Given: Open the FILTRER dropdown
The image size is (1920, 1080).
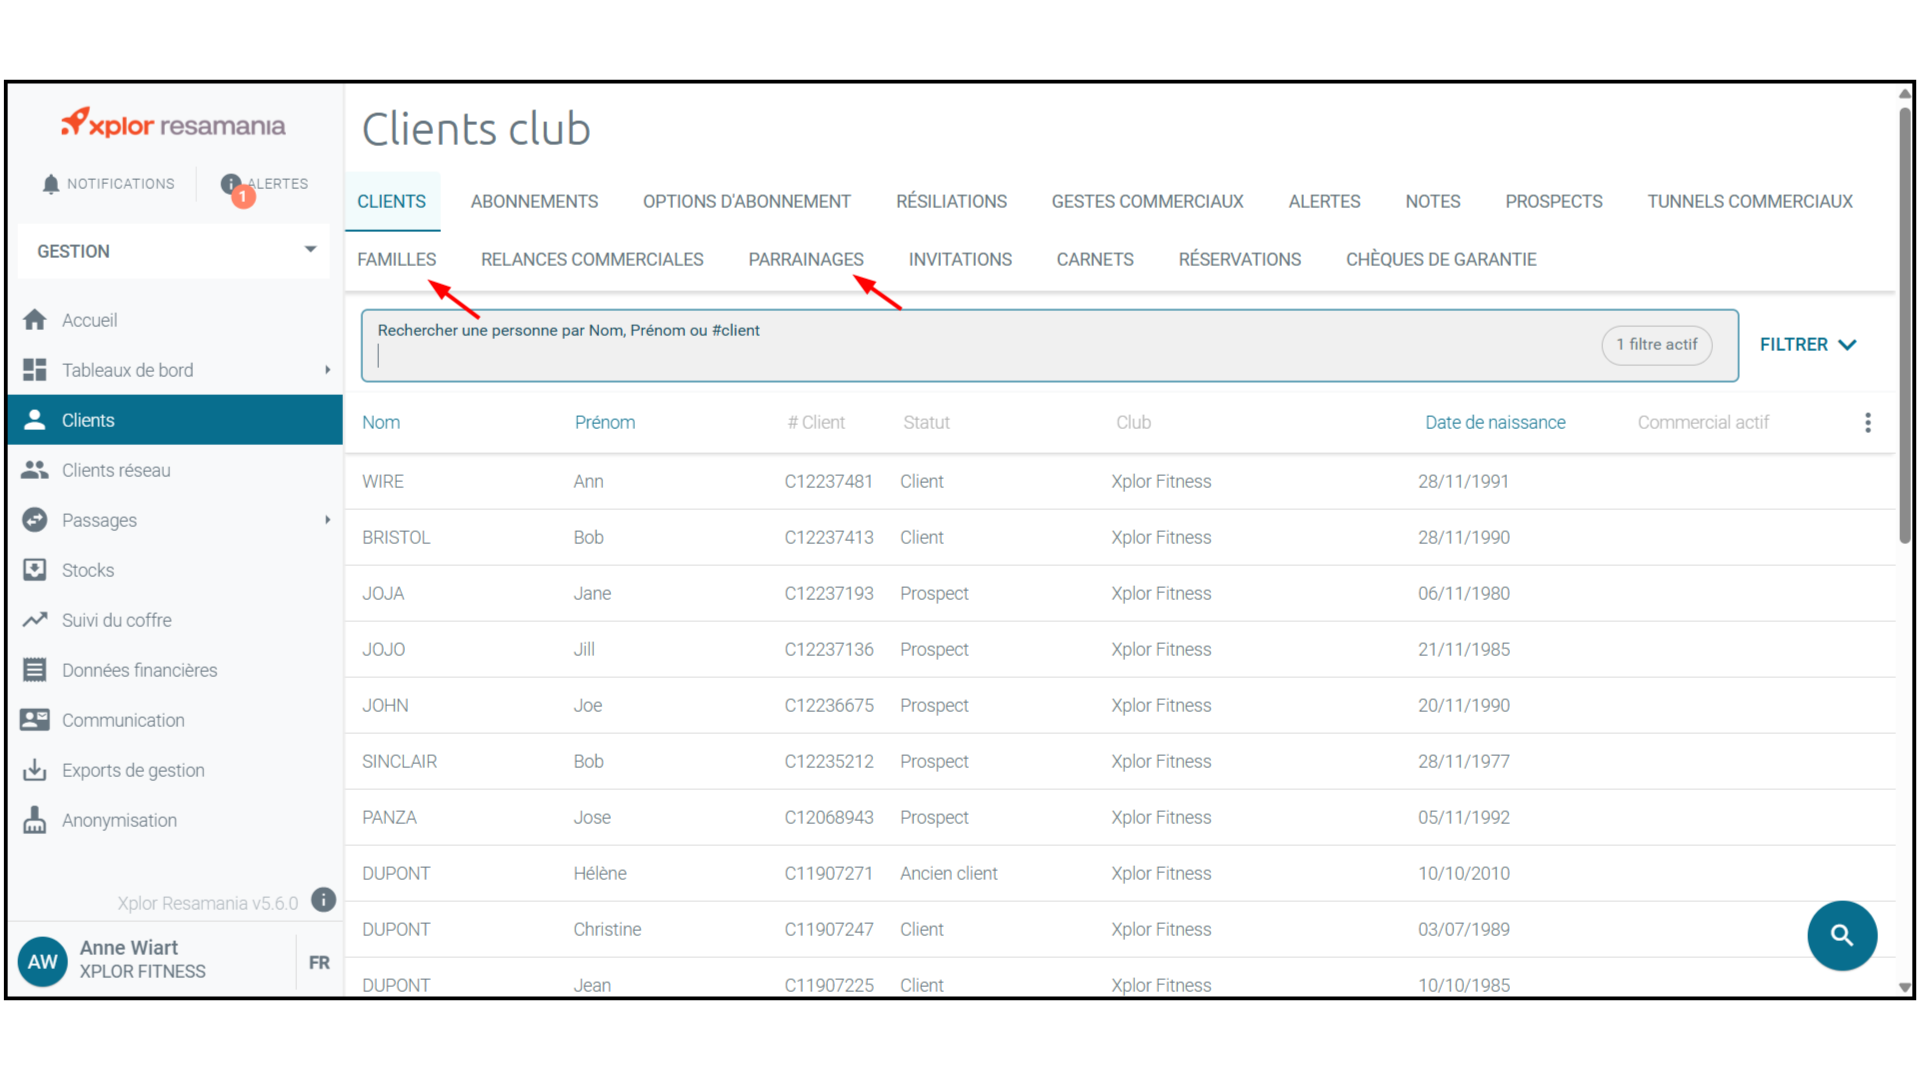Looking at the screenshot, I should 1808,345.
